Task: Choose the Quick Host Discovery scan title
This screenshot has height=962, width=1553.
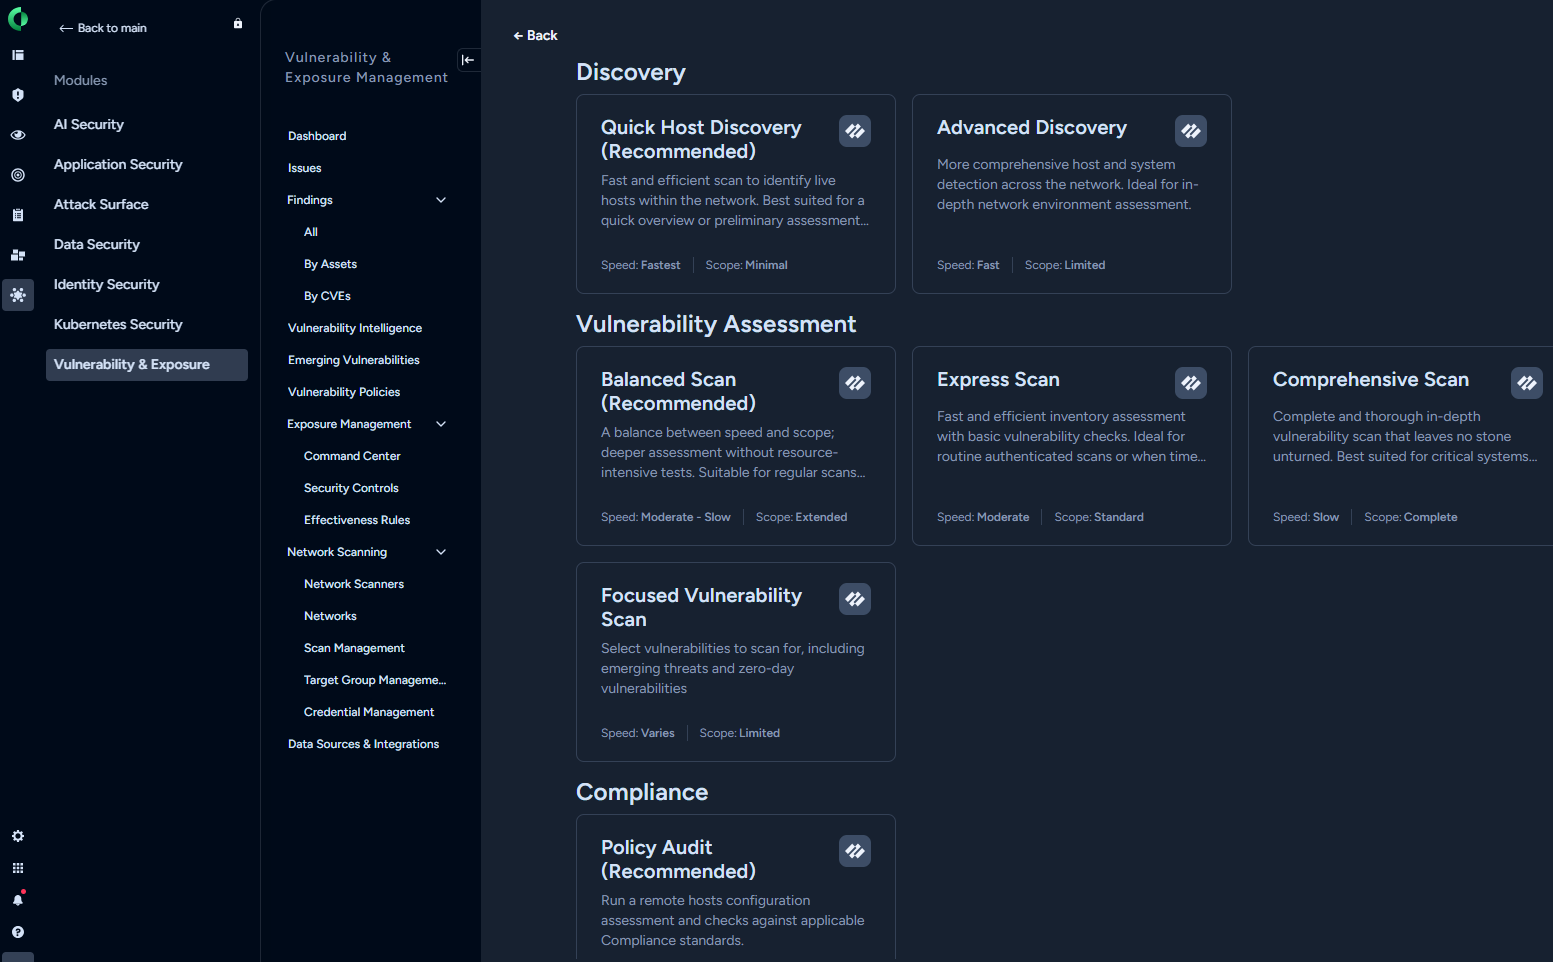Action: click(x=701, y=139)
